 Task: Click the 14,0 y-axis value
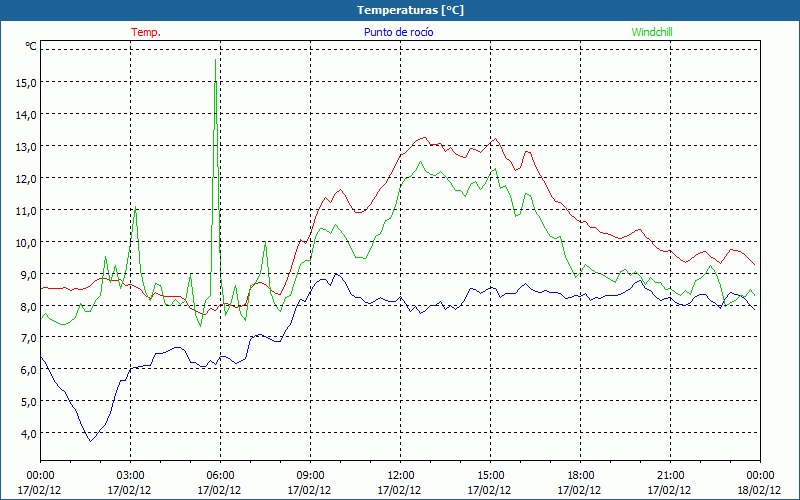point(26,115)
